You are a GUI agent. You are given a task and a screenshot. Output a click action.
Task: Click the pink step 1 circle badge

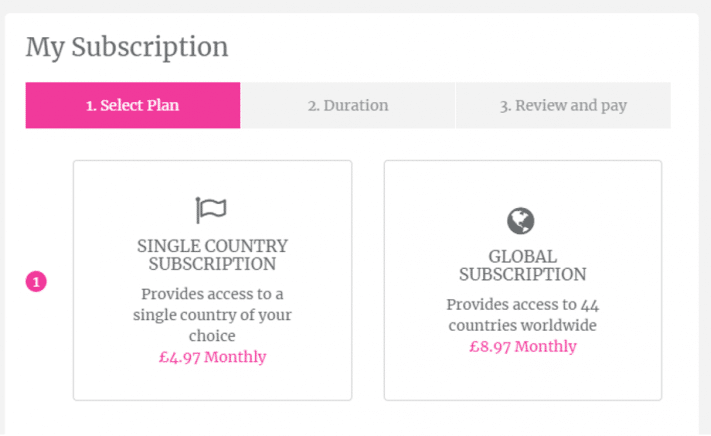[36, 281]
